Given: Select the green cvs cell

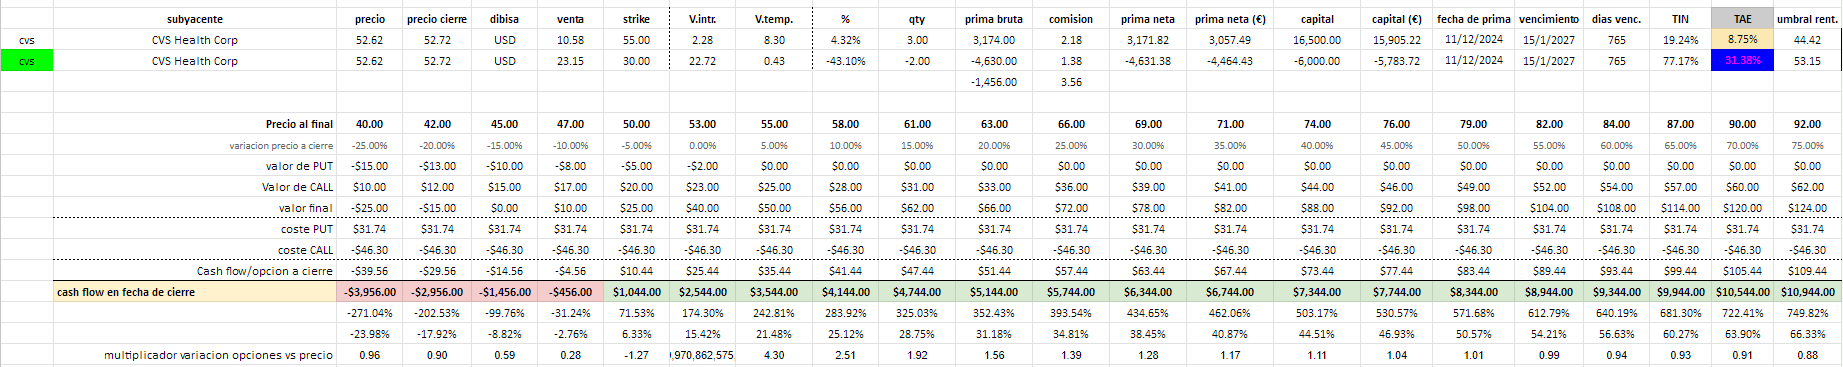Looking at the screenshot, I should pyautogui.click(x=26, y=61).
